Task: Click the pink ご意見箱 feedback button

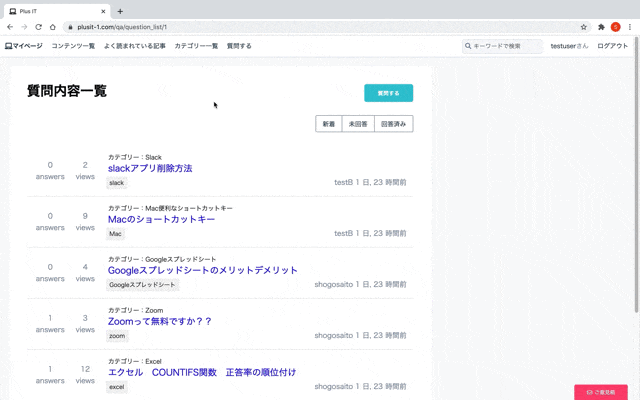Action: tap(601, 392)
